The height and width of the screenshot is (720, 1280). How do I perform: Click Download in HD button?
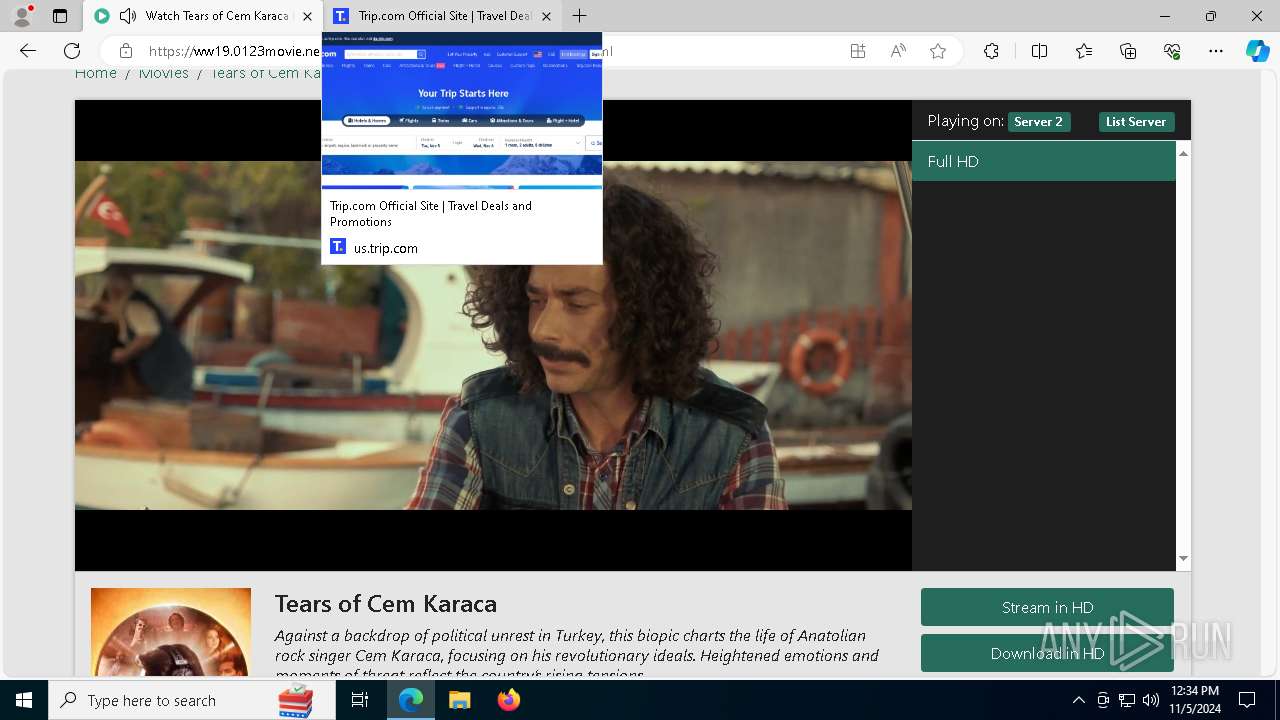click(1047, 653)
